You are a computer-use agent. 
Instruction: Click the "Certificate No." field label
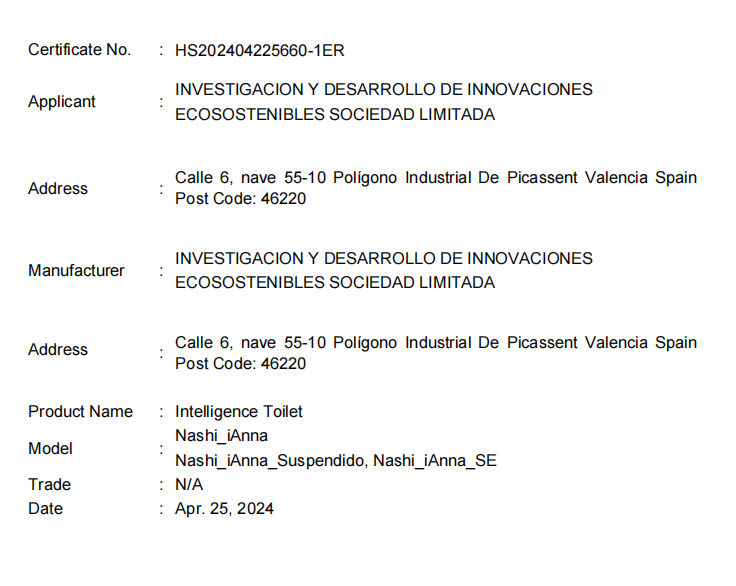coord(79,50)
